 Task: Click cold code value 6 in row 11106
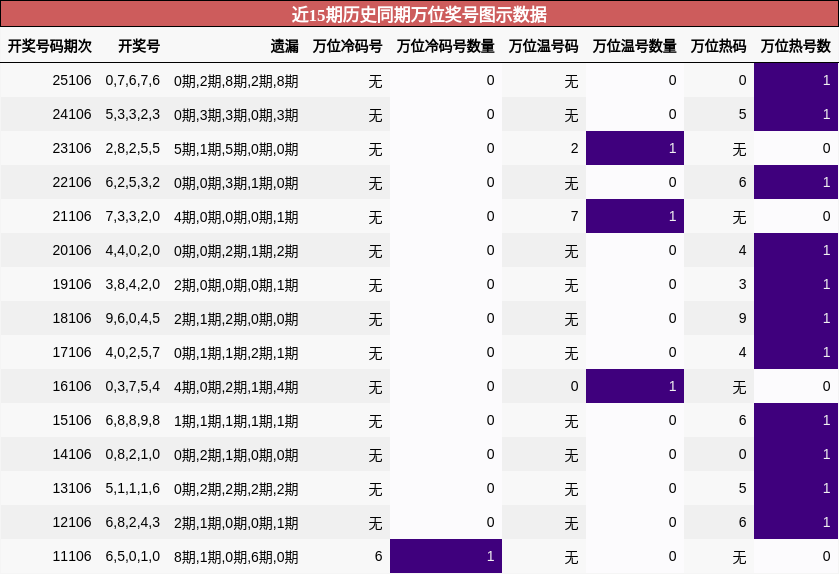[x=378, y=556]
